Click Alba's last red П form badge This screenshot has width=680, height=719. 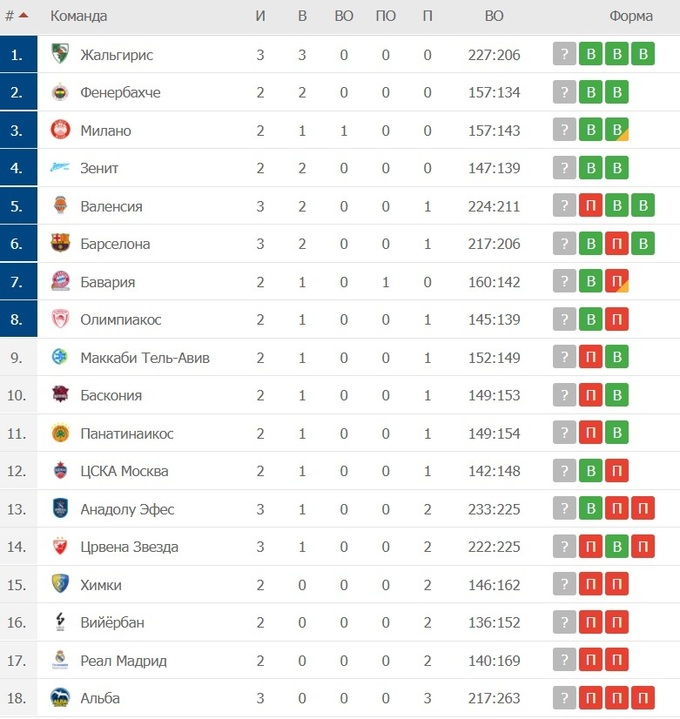pos(643,698)
